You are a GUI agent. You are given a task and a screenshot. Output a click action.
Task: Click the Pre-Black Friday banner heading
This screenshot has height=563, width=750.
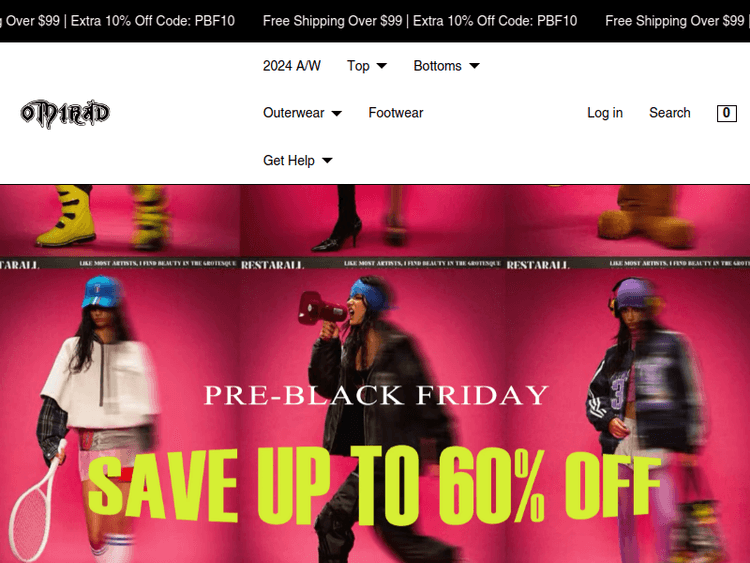tap(376, 395)
